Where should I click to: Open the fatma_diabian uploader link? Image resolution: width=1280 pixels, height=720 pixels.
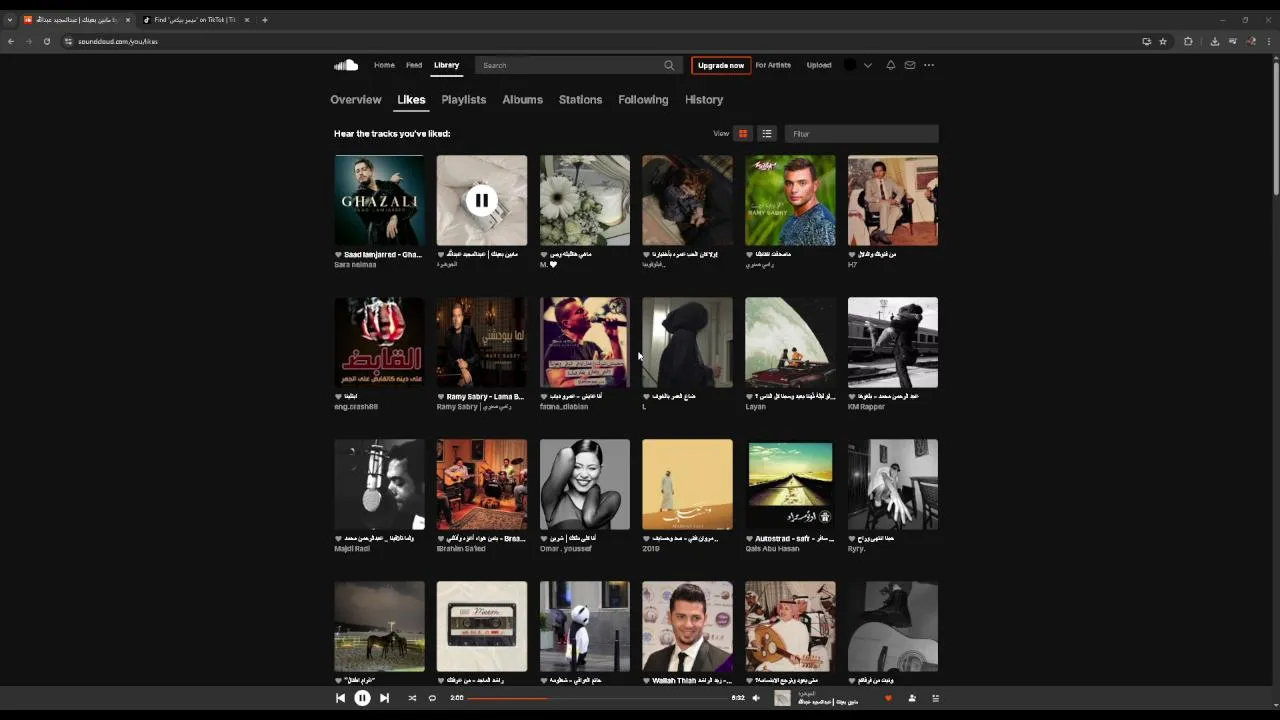(564, 407)
